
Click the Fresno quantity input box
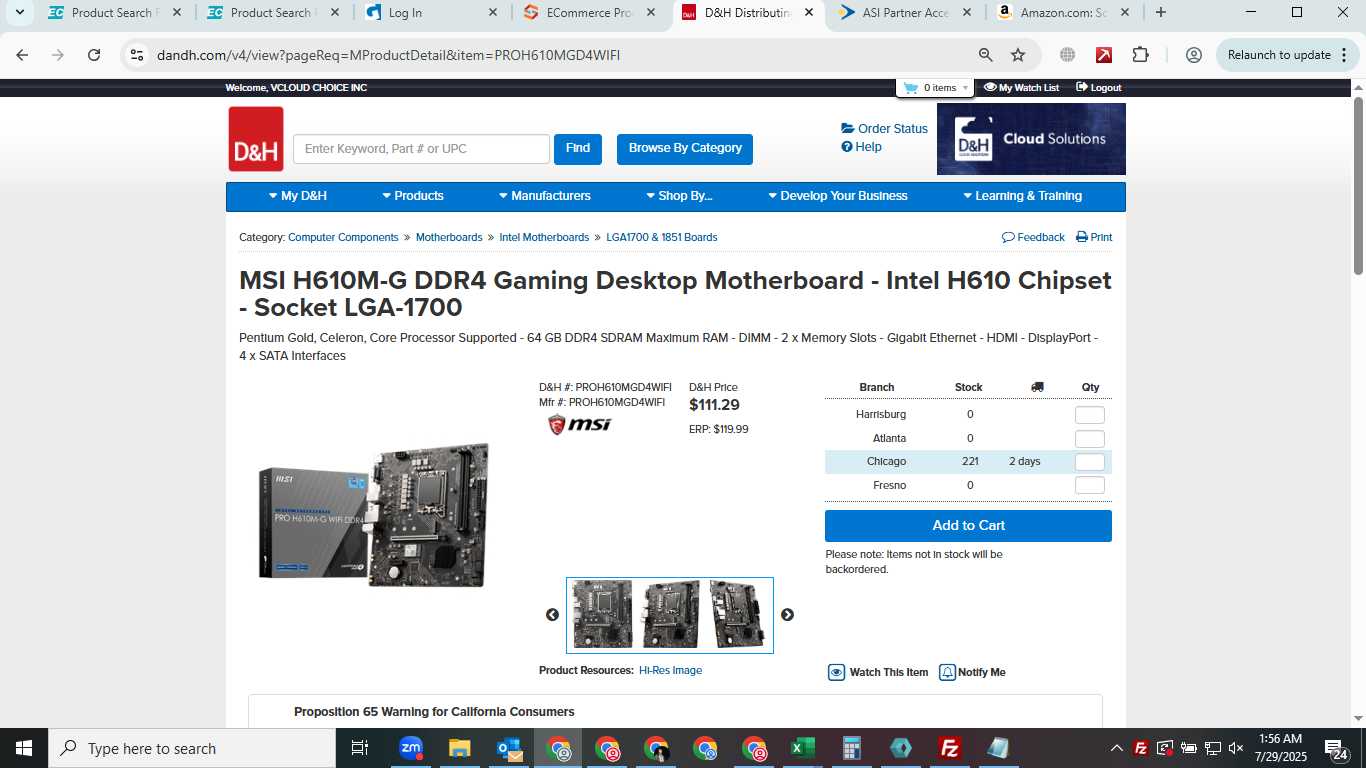click(1090, 485)
